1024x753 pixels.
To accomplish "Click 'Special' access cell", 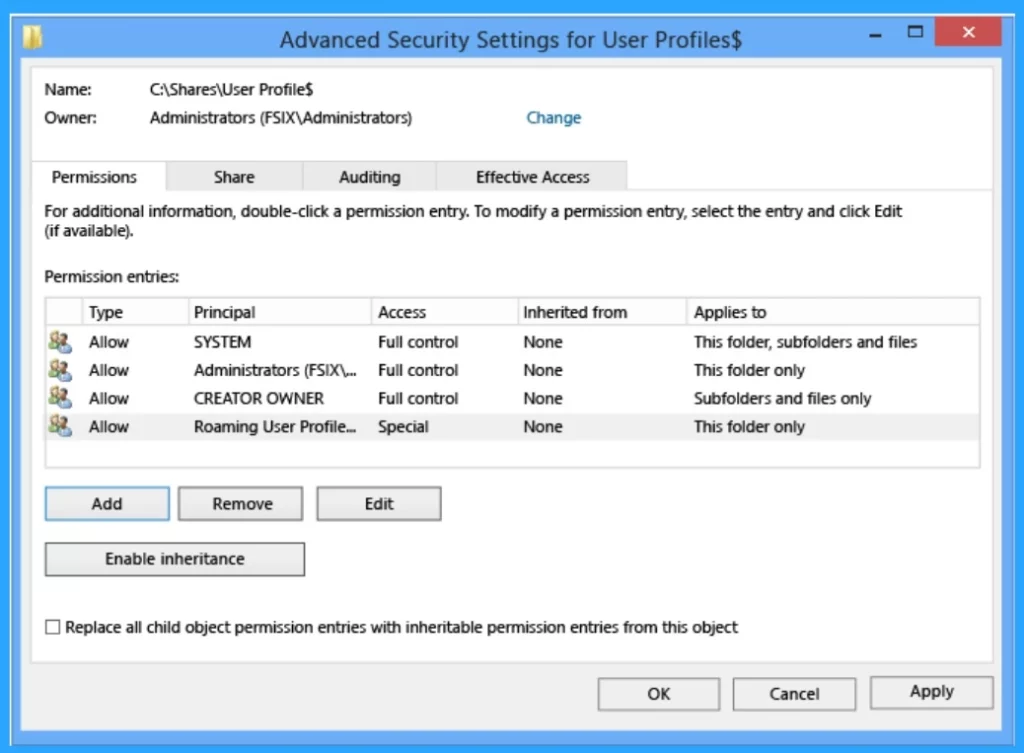I will 403,426.
